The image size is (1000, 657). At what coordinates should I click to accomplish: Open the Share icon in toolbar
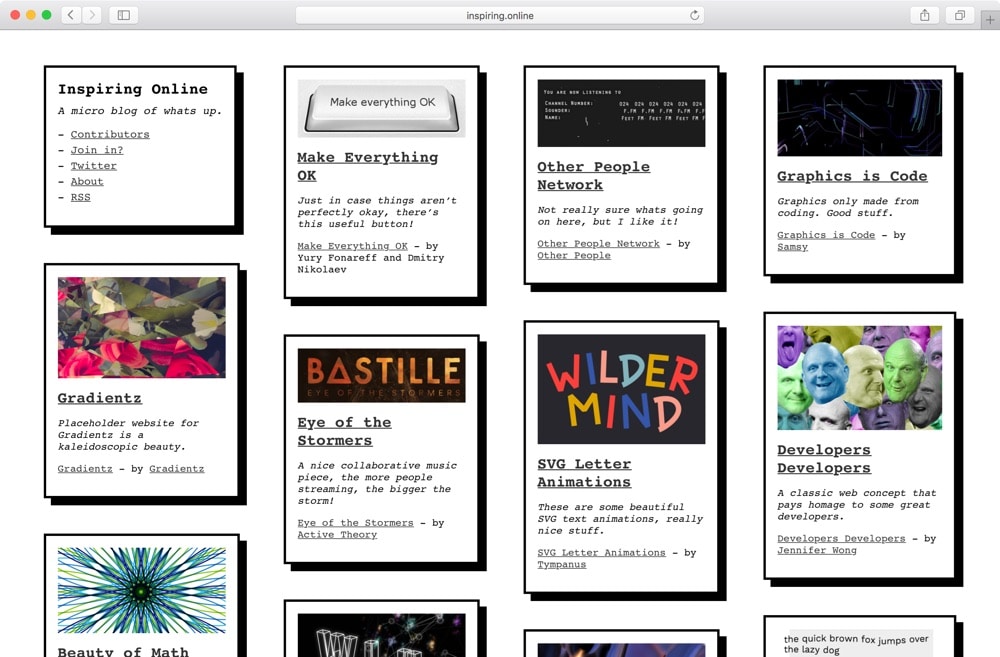tap(925, 15)
